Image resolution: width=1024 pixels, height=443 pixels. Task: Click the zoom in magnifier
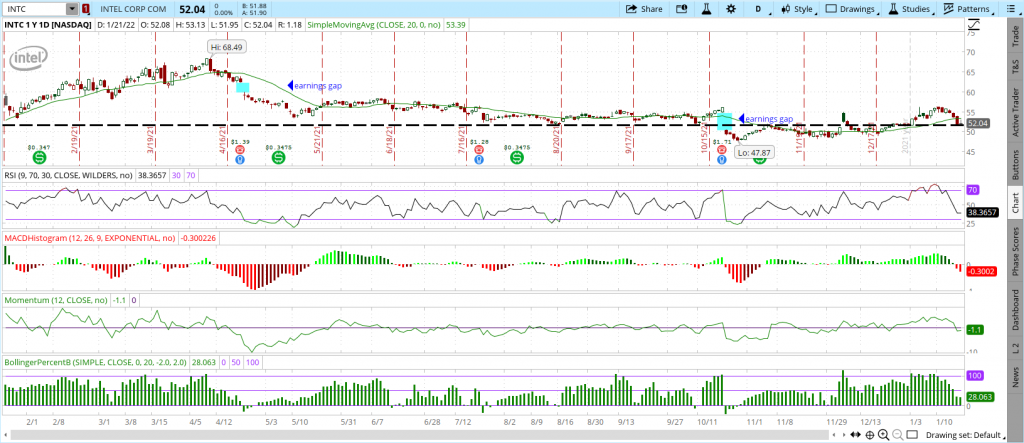pyautogui.click(x=884, y=435)
